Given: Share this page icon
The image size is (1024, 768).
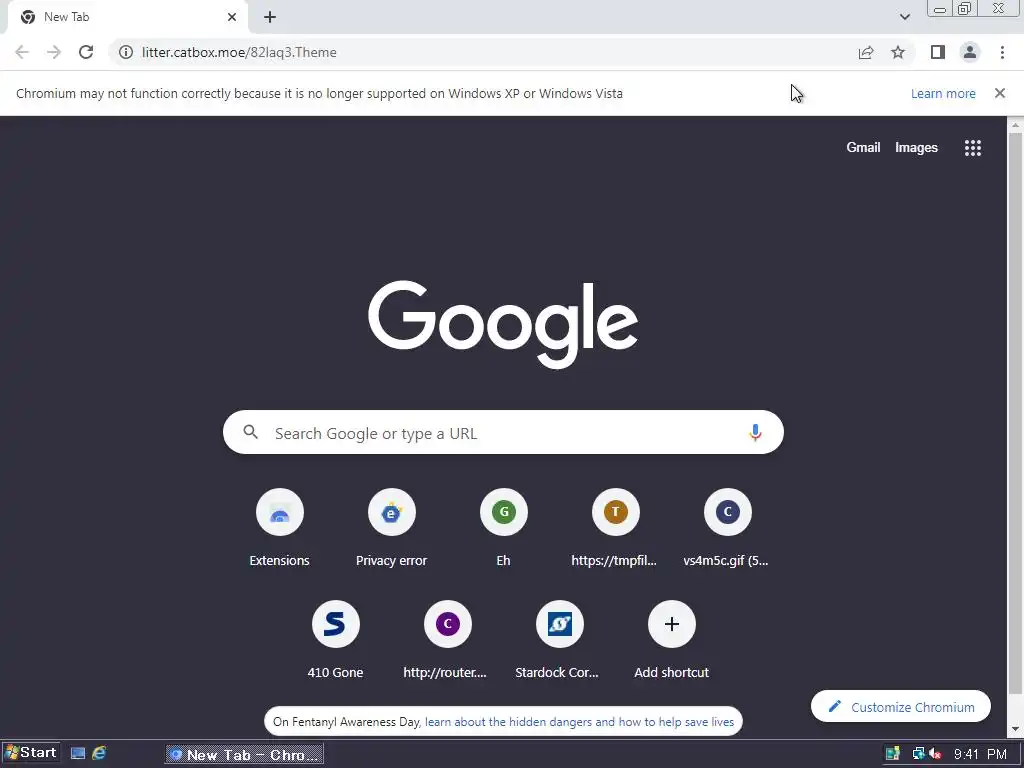Looking at the screenshot, I should pos(866,52).
